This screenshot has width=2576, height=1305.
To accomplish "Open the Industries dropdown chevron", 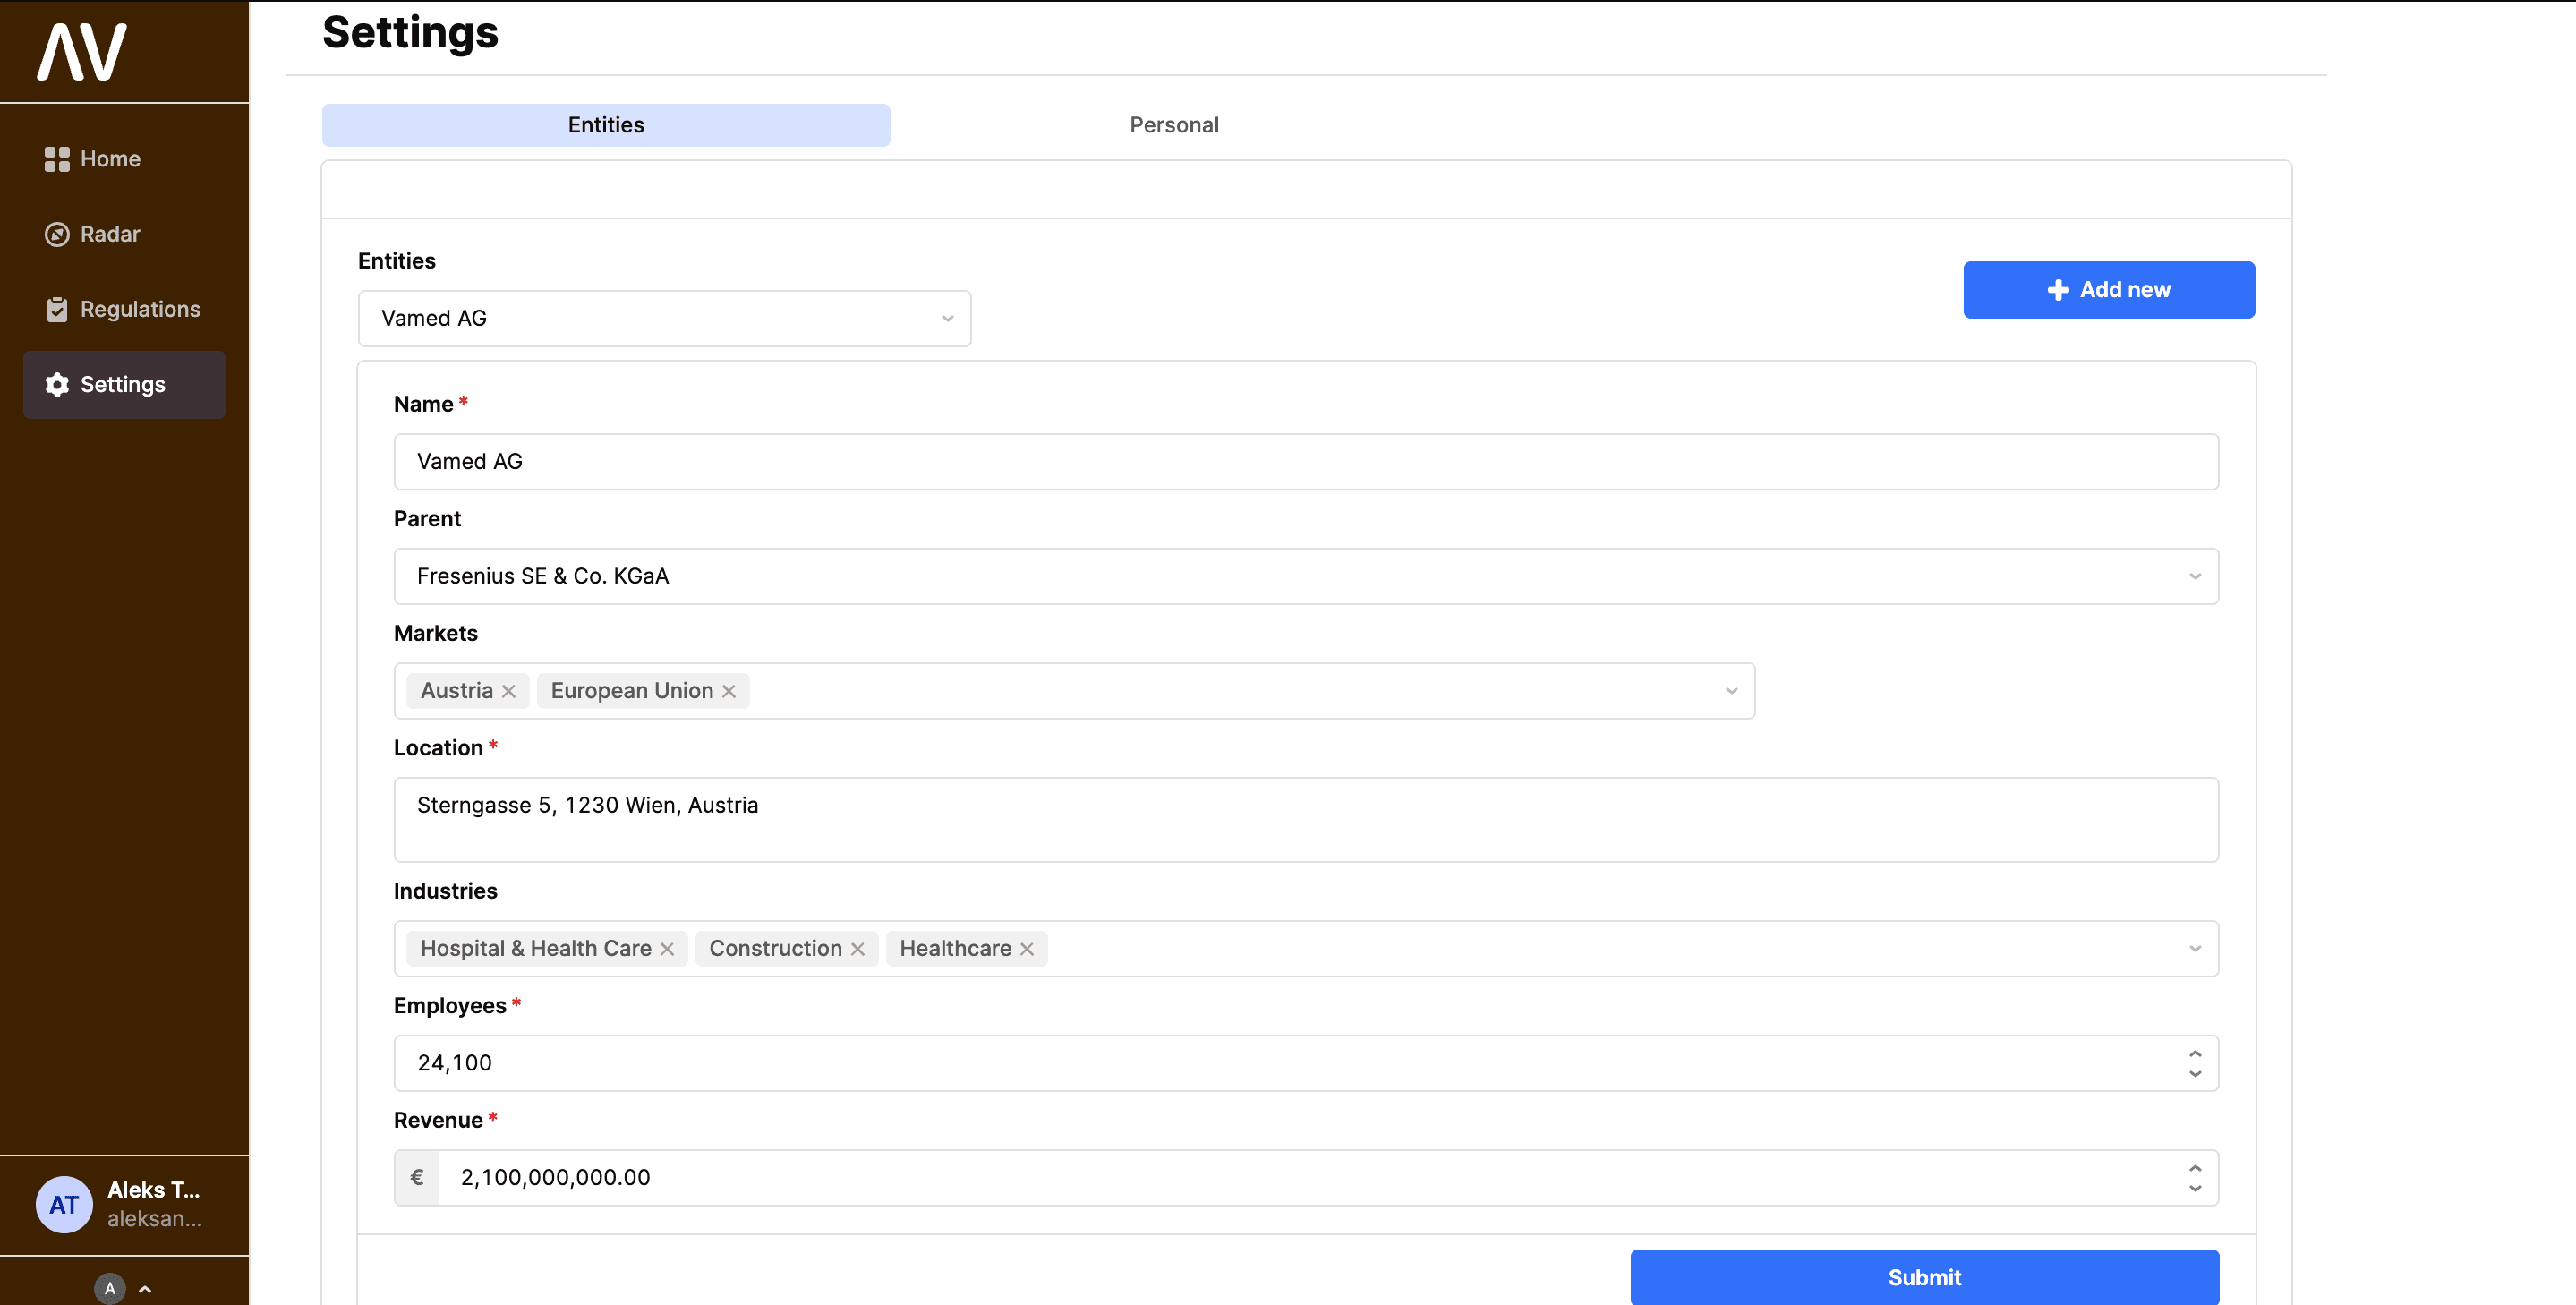I will click(2196, 948).
